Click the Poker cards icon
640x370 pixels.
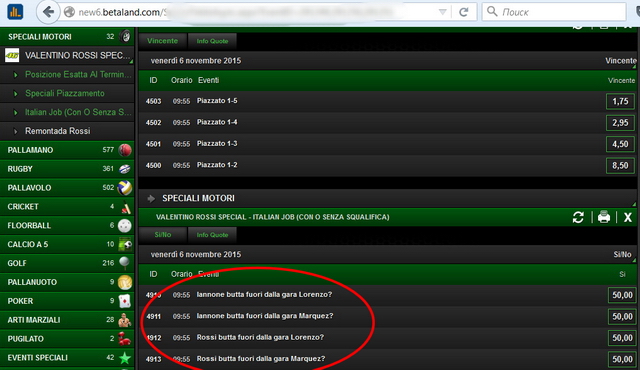(x=125, y=301)
